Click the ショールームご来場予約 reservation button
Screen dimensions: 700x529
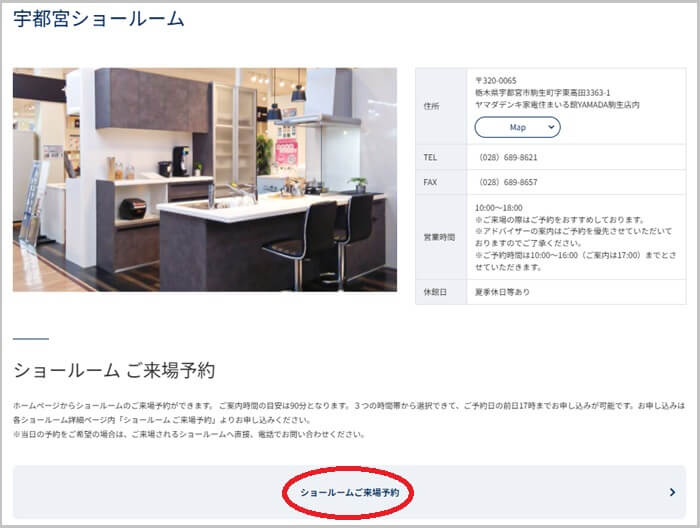[349, 493]
